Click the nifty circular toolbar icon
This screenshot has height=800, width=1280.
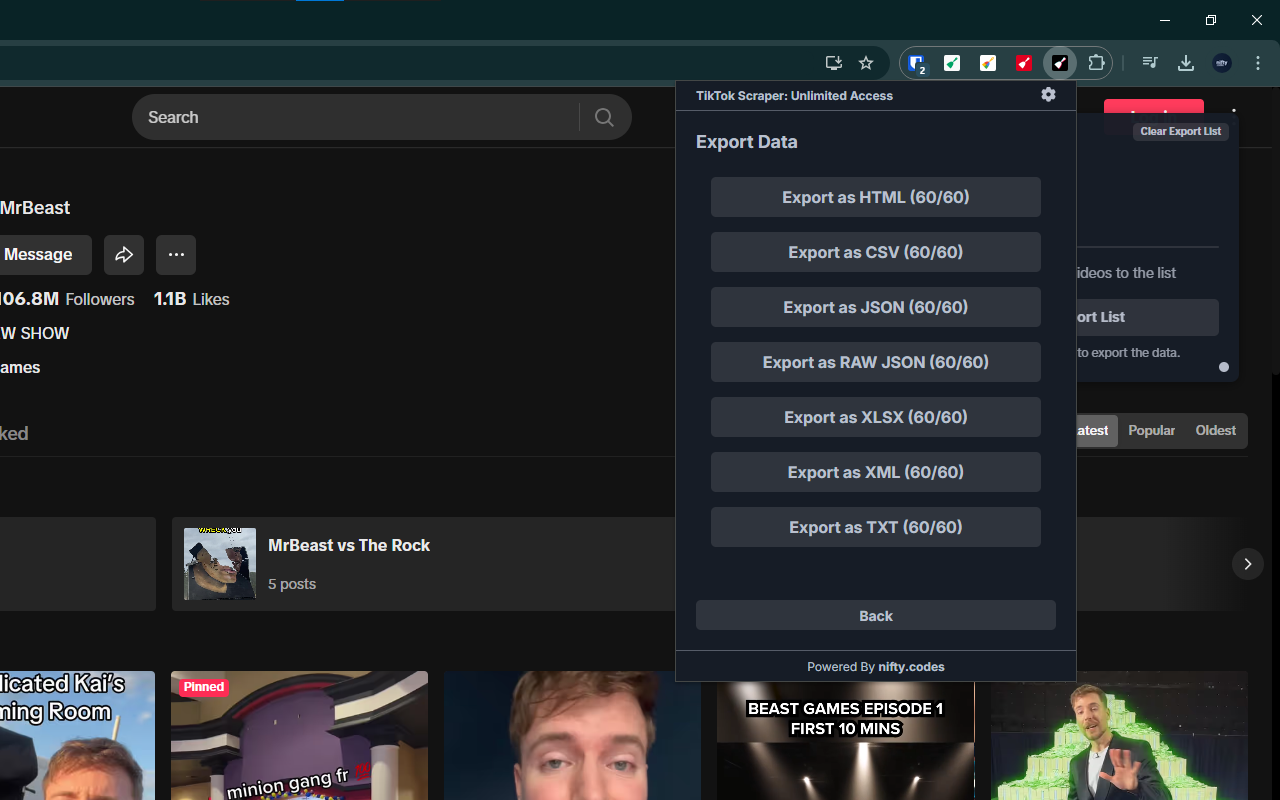coord(1222,63)
